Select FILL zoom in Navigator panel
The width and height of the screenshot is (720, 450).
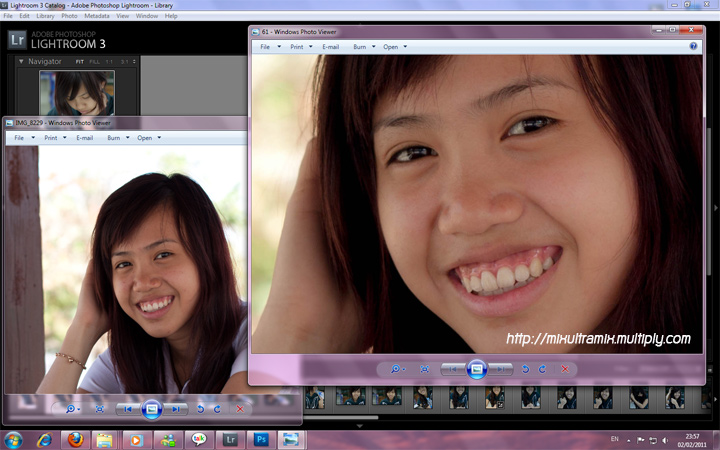coord(94,62)
